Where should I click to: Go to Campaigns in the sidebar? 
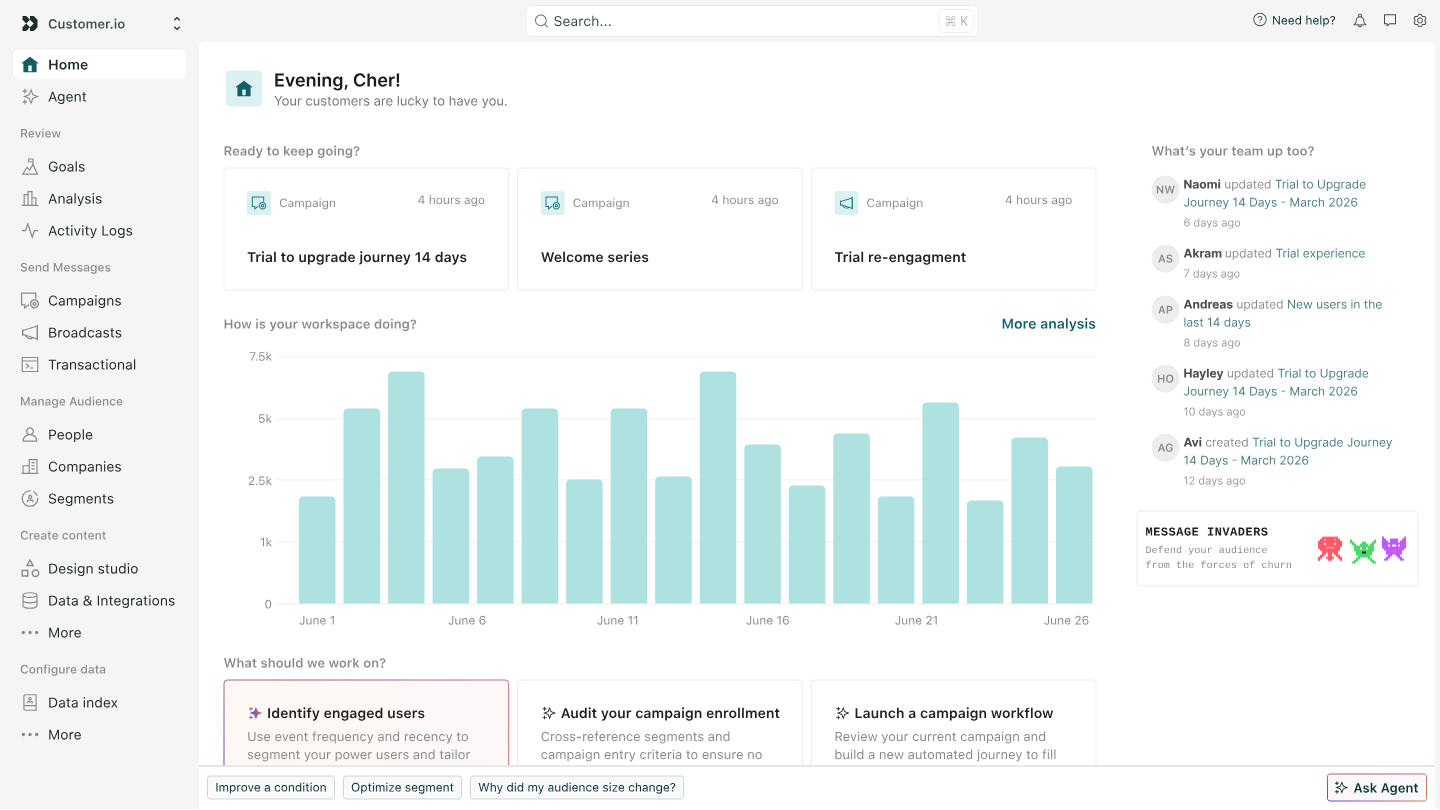(x=84, y=301)
